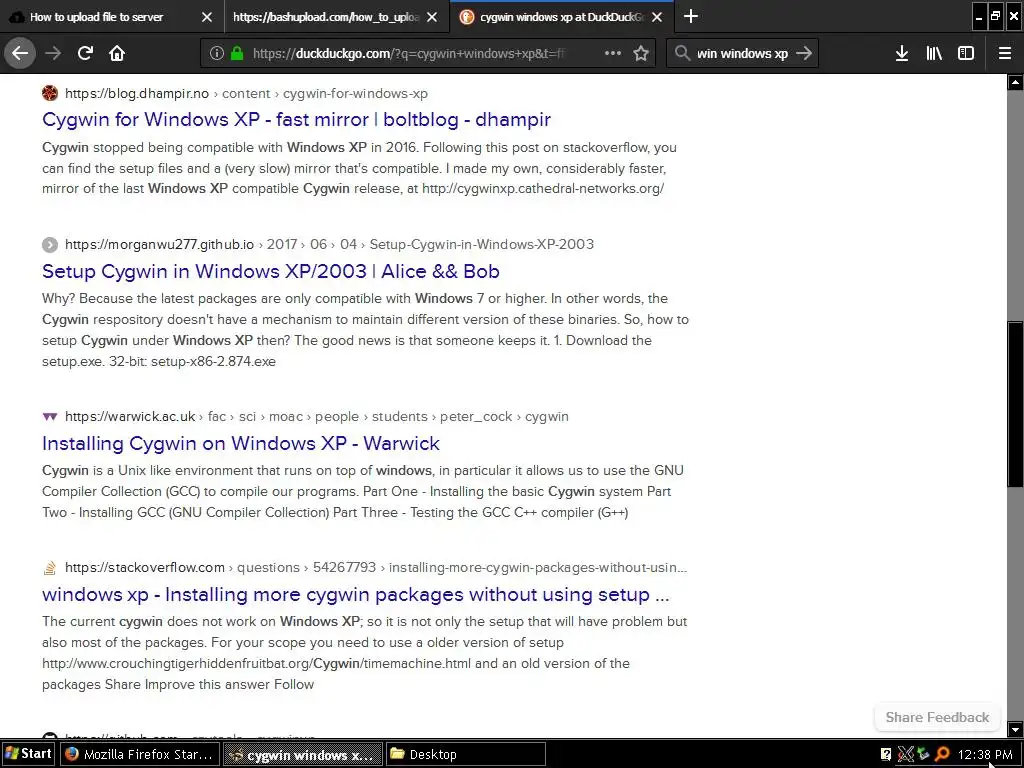Viewport: 1024px width, 768px height.
Task: Click the Share Feedback button
Action: click(x=937, y=717)
